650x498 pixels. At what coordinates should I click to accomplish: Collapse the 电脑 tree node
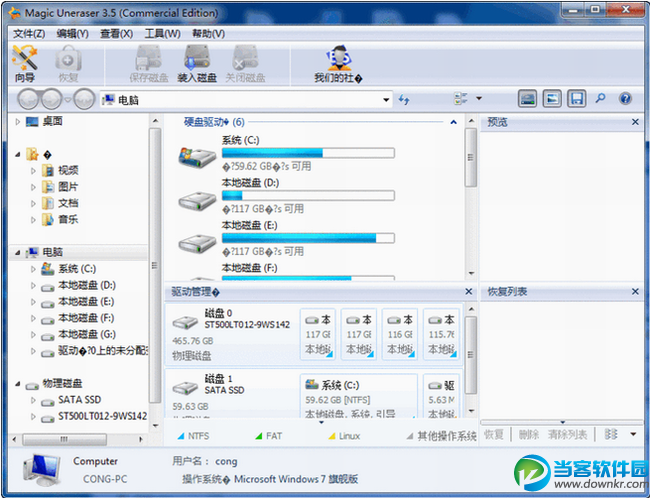tap(17, 253)
